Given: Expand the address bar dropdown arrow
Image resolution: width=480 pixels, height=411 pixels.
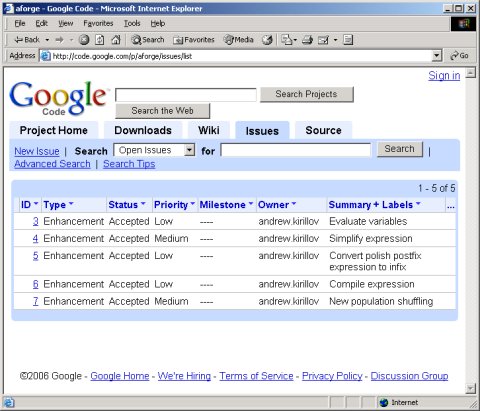Looking at the screenshot, I should coord(436,56).
